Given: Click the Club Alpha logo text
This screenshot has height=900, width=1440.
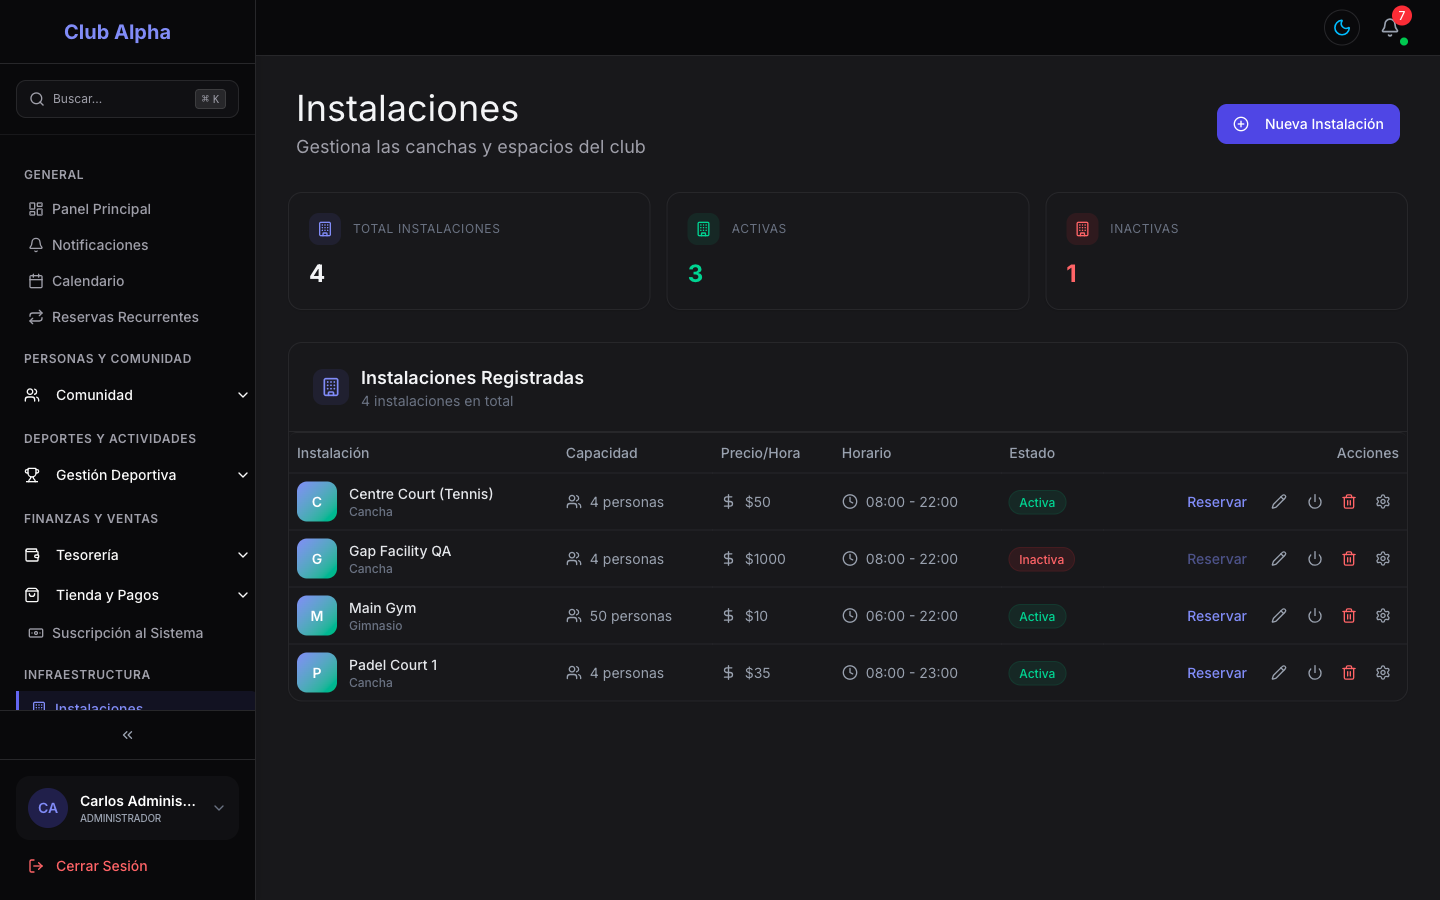Looking at the screenshot, I should (117, 32).
